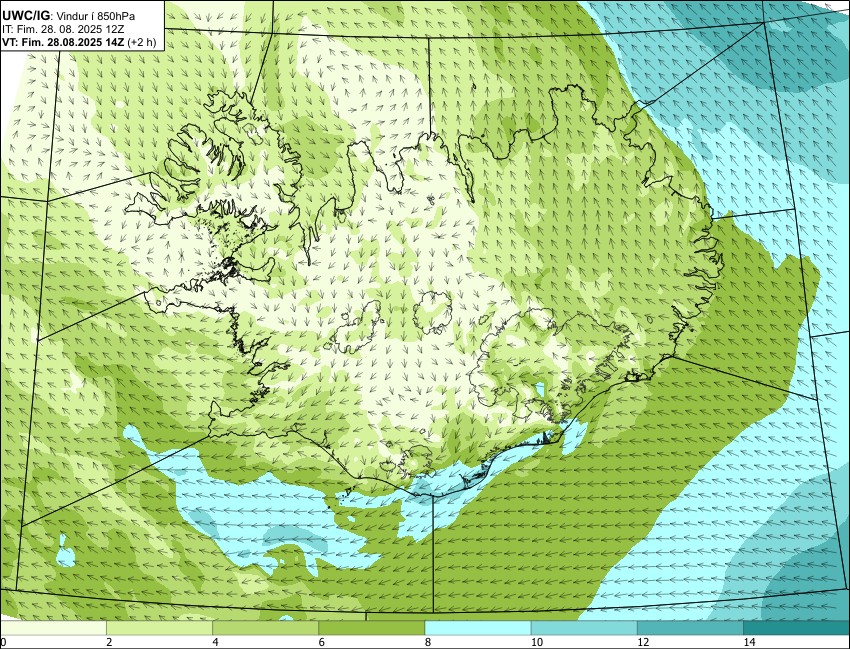The width and height of the screenshot is (850, 649).
Task: Click the 12–14 teal legend swatch
Action: [x=691, y=628]
